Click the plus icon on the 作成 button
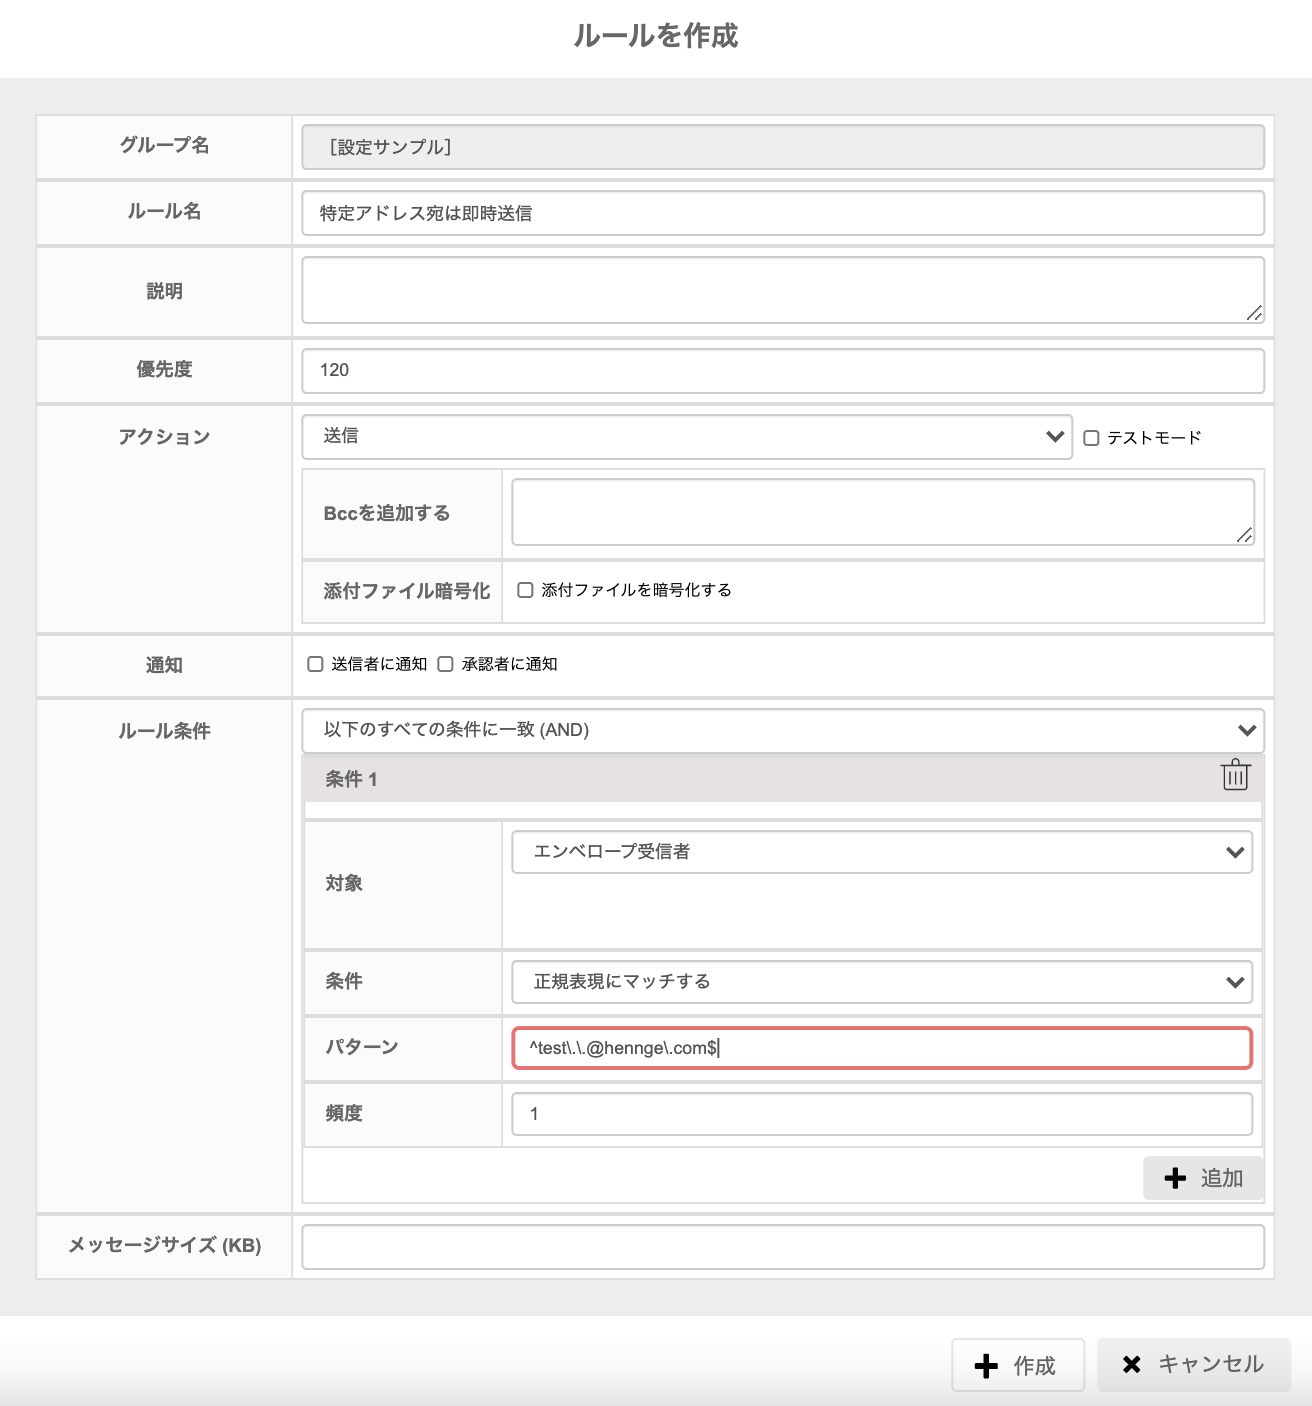The image size is (1312, 1406). click(x=986, y=1366)
